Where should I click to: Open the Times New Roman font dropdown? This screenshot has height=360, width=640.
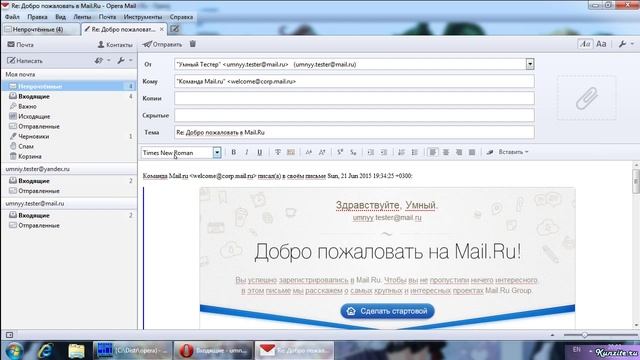tap(217, 153)
